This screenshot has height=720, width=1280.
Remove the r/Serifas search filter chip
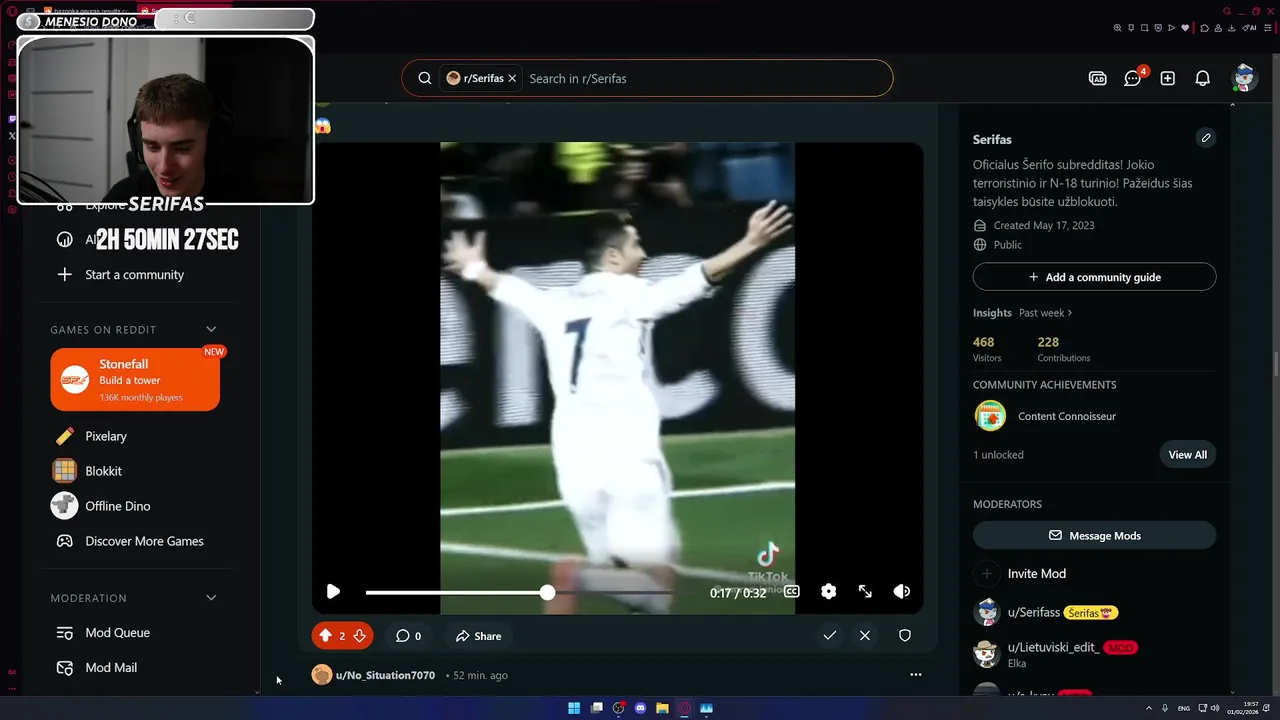point(512,78)
